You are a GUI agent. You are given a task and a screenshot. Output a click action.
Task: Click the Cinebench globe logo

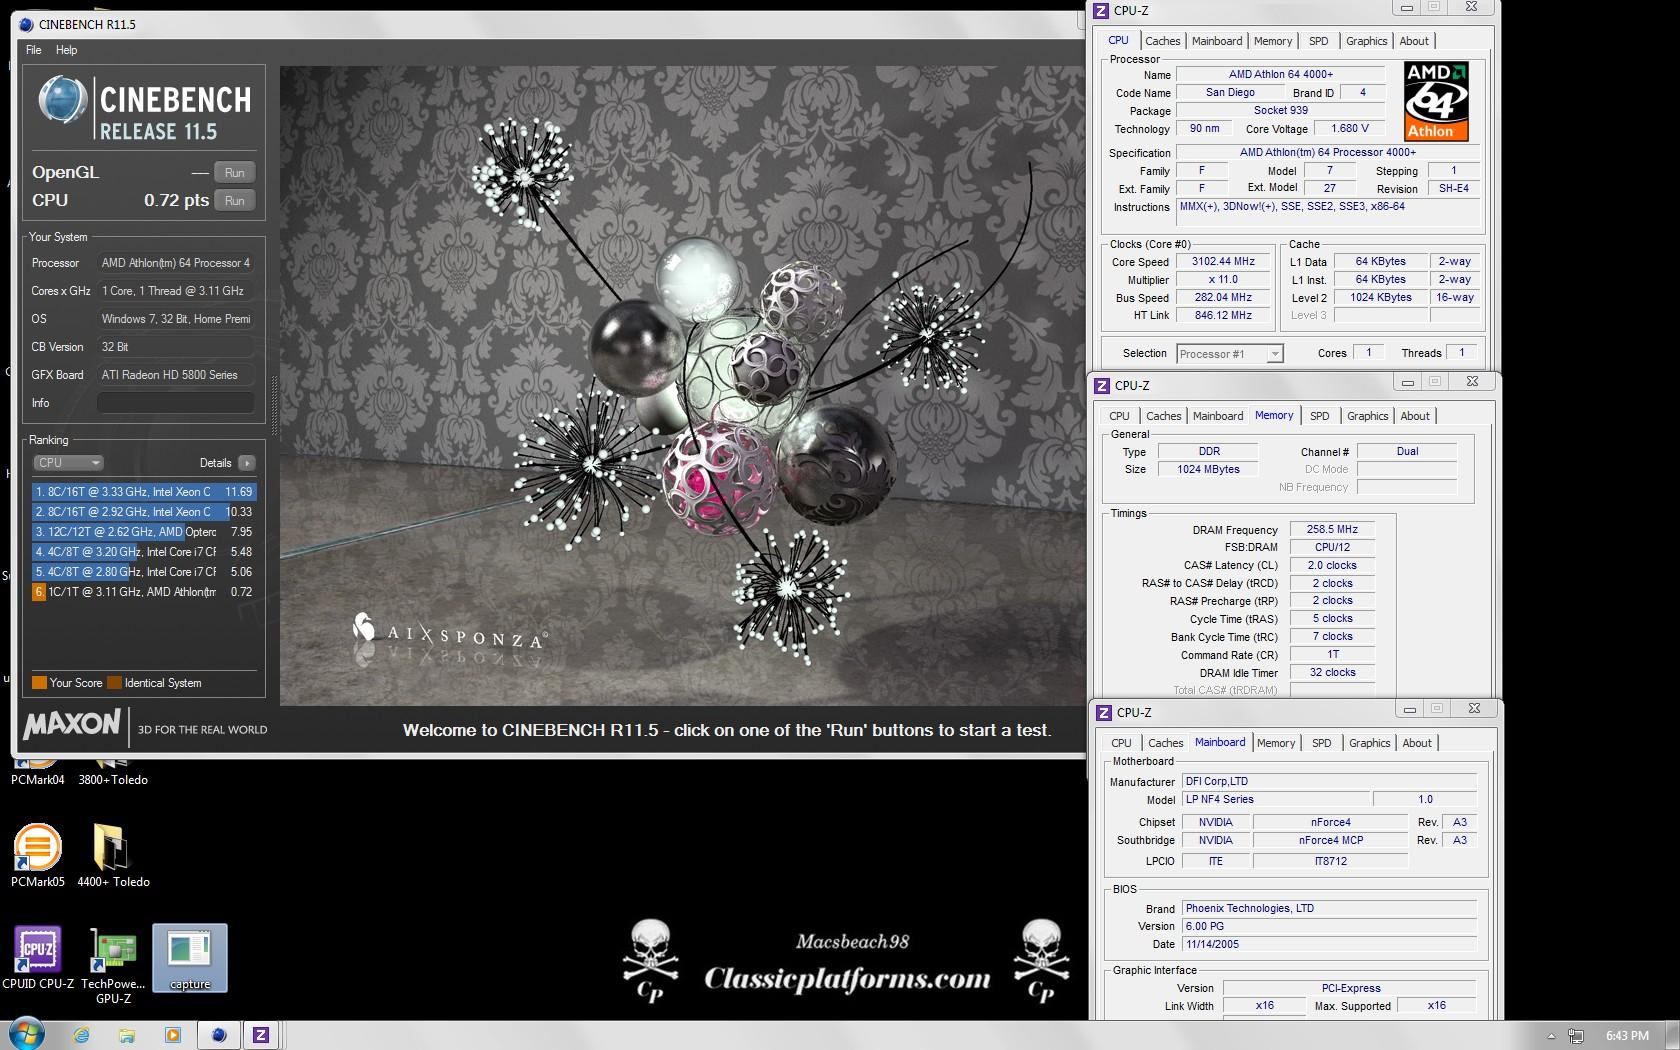63,100
